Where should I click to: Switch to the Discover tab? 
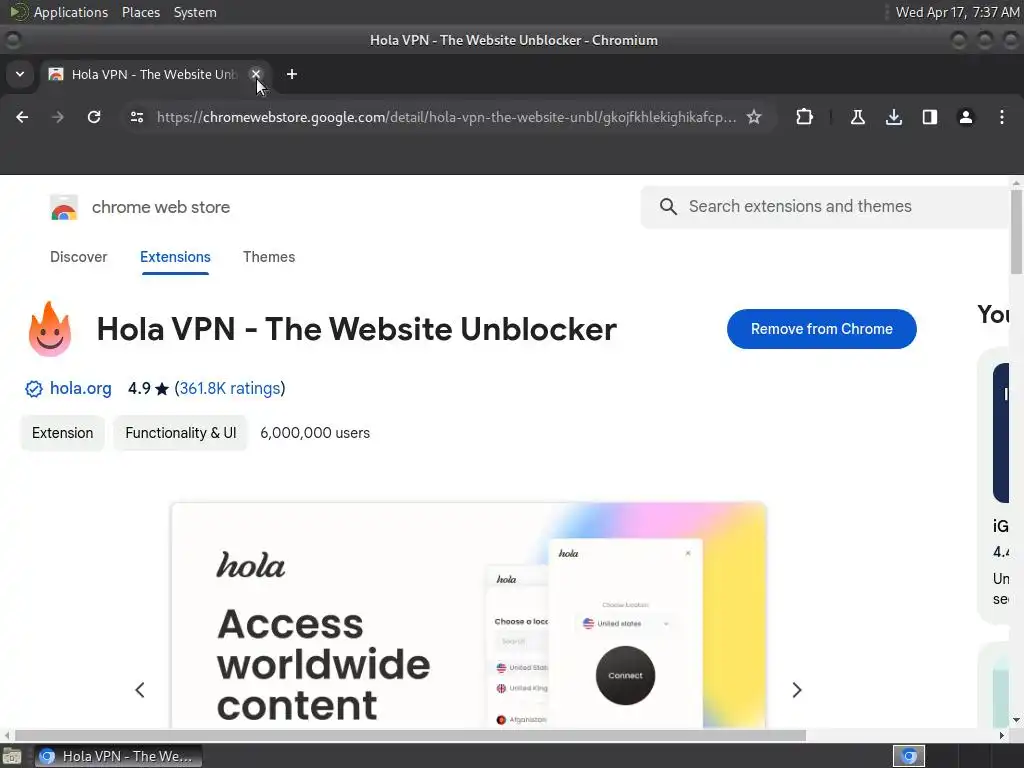tap(78, 257)
